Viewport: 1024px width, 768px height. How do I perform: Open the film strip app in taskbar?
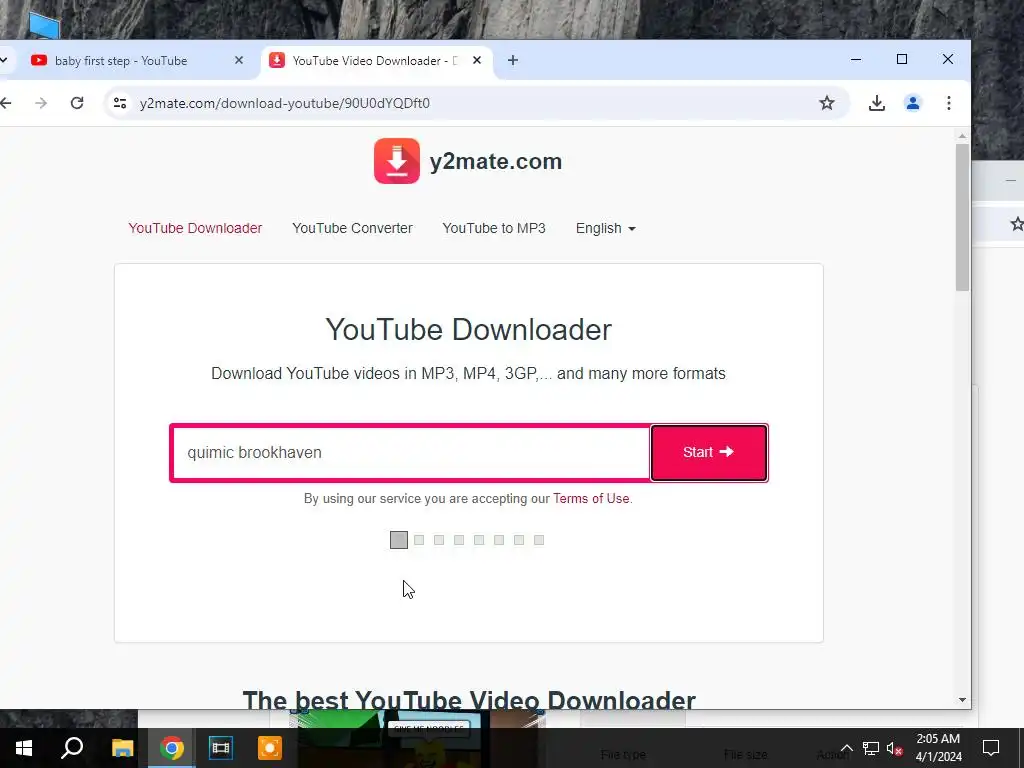pos(221,748)
